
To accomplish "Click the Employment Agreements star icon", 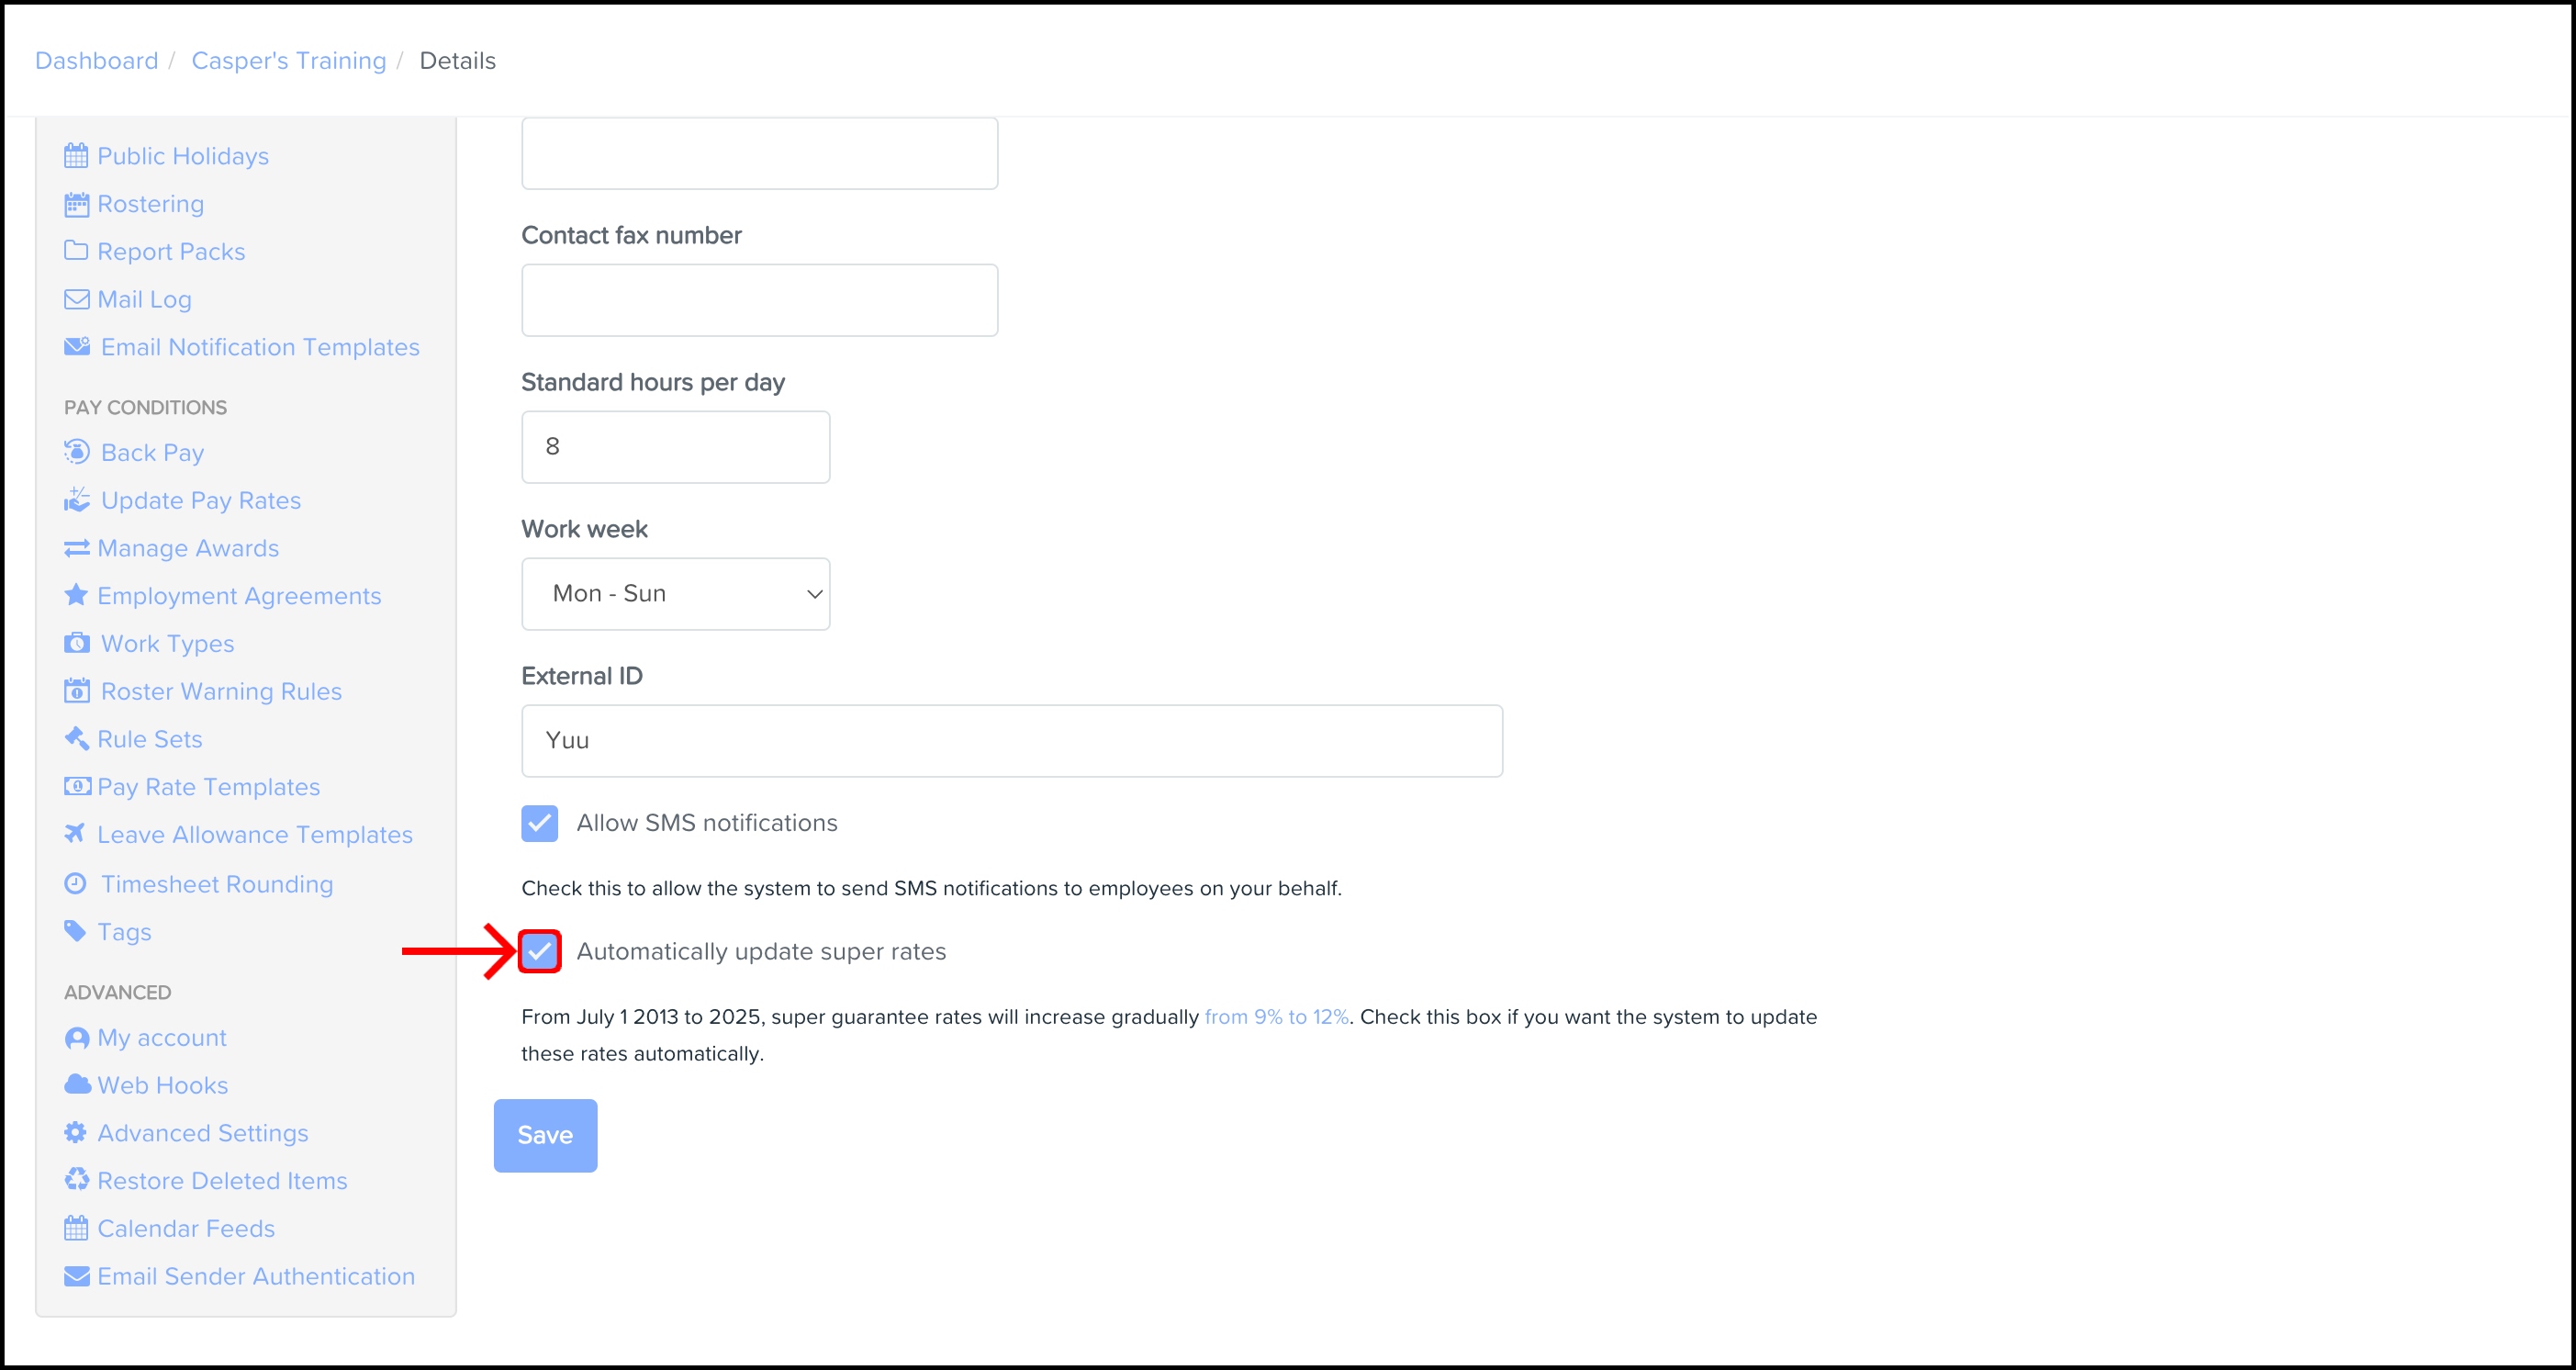I will click(x=76, y=595).
